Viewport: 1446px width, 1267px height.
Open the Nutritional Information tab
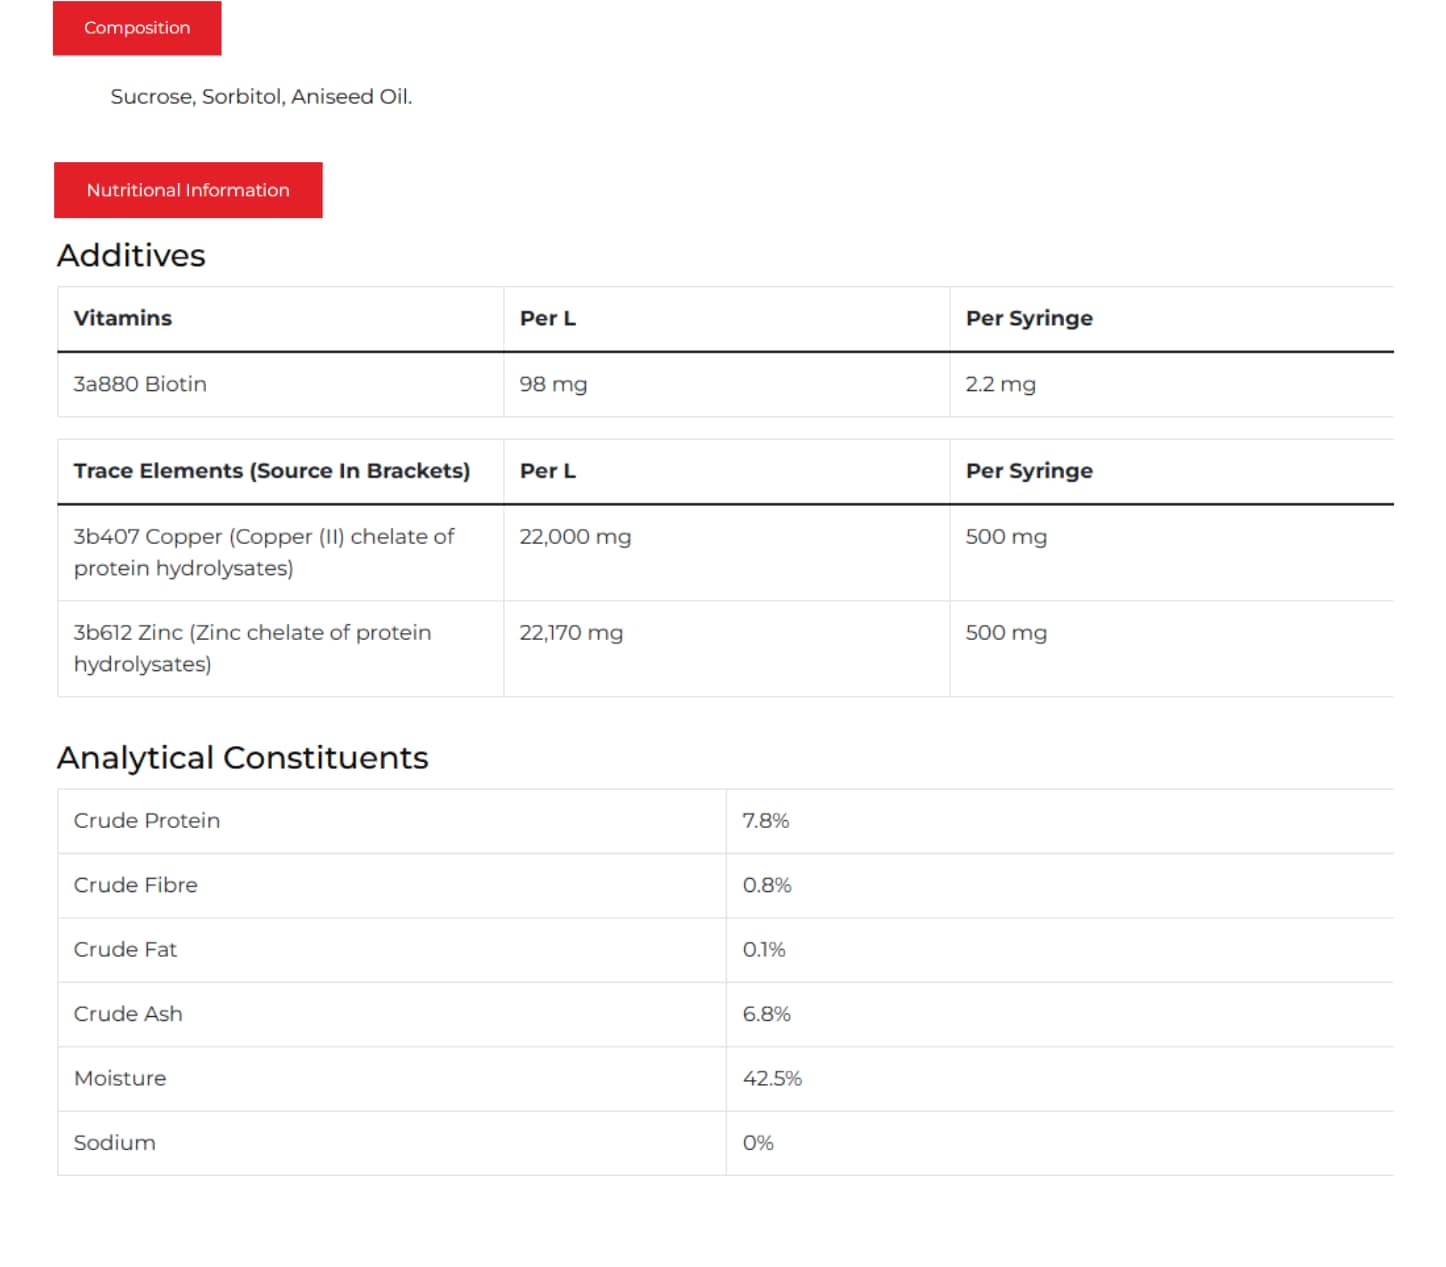point(188,190)
